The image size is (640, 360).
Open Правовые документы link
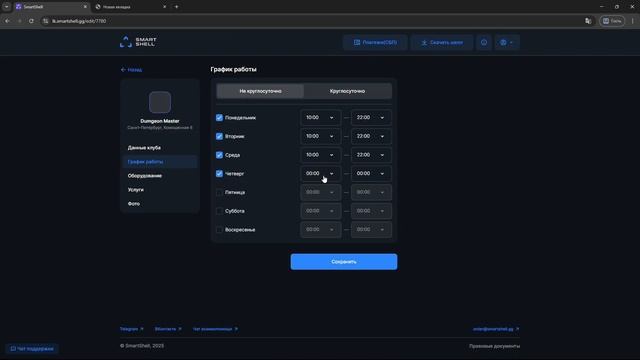click(x=494, y=346)
